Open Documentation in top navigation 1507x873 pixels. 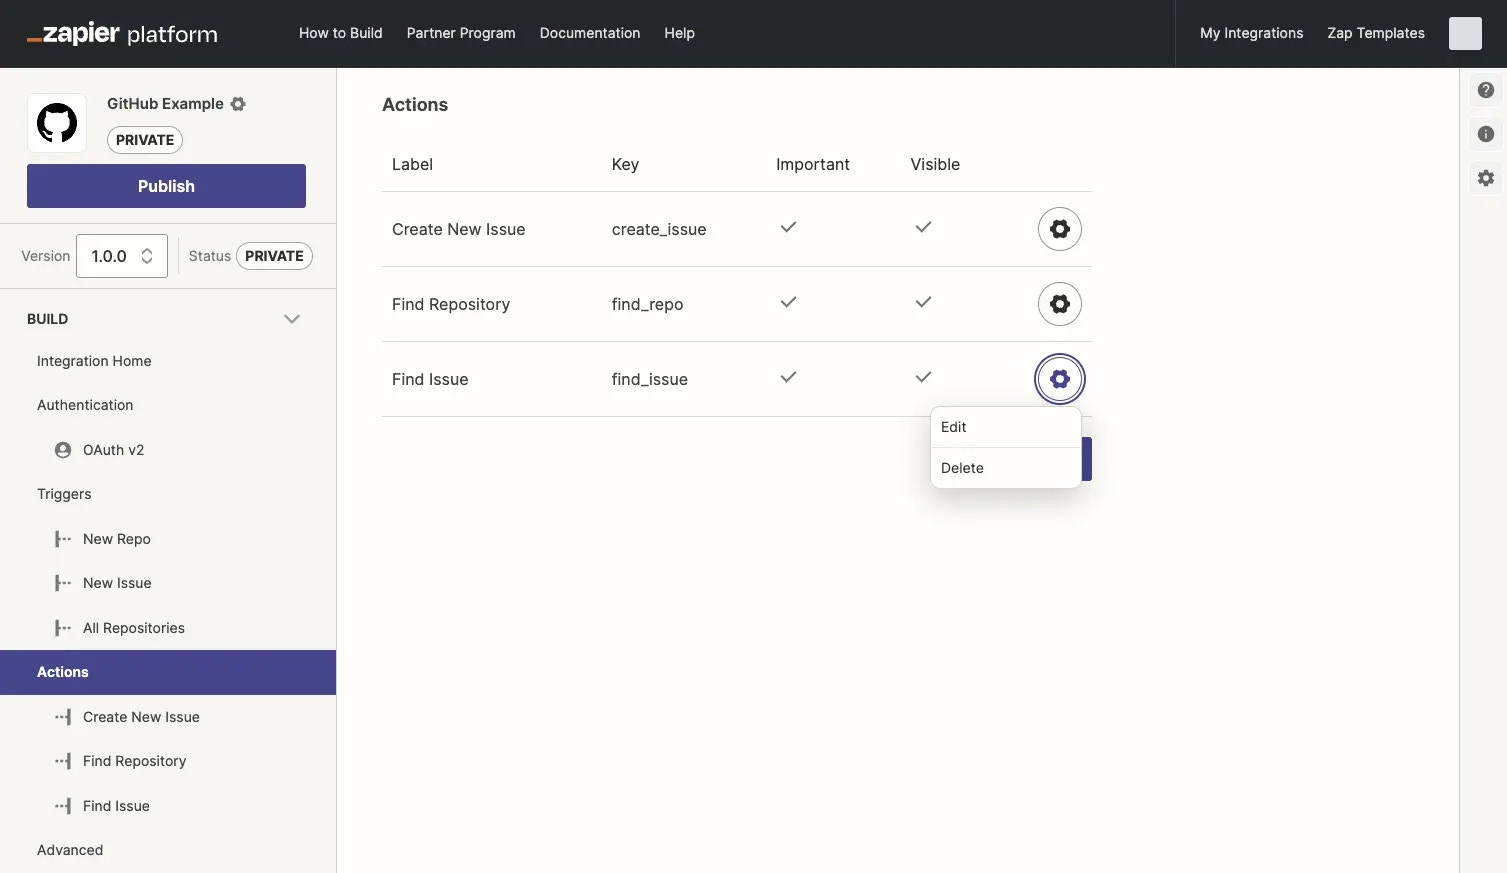(590, 33)
